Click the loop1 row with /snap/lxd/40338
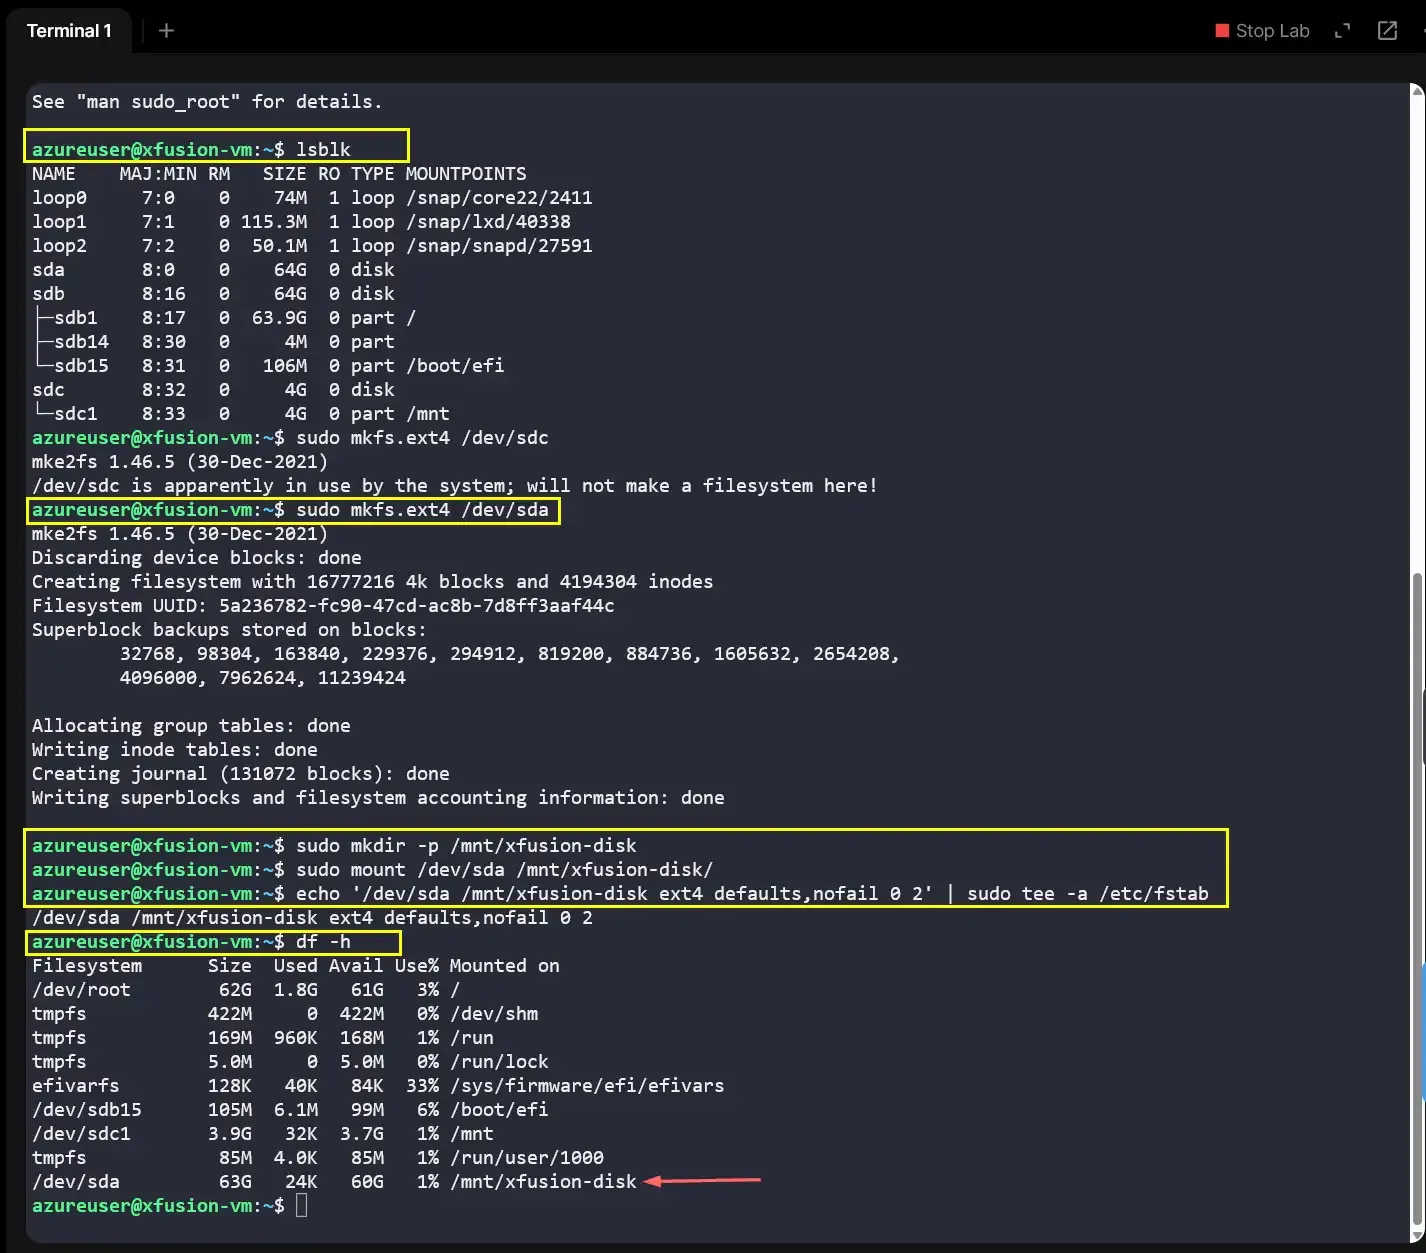The width and height of the screenshot is (1426, 1253). coord(301,222)
